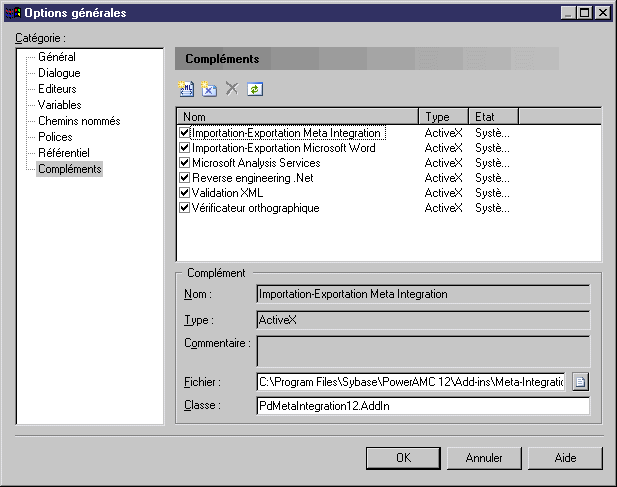Click the add ActiveX complement icon
Image resolution: width=617 pixels, height=487 pixels.
point(208,89)
